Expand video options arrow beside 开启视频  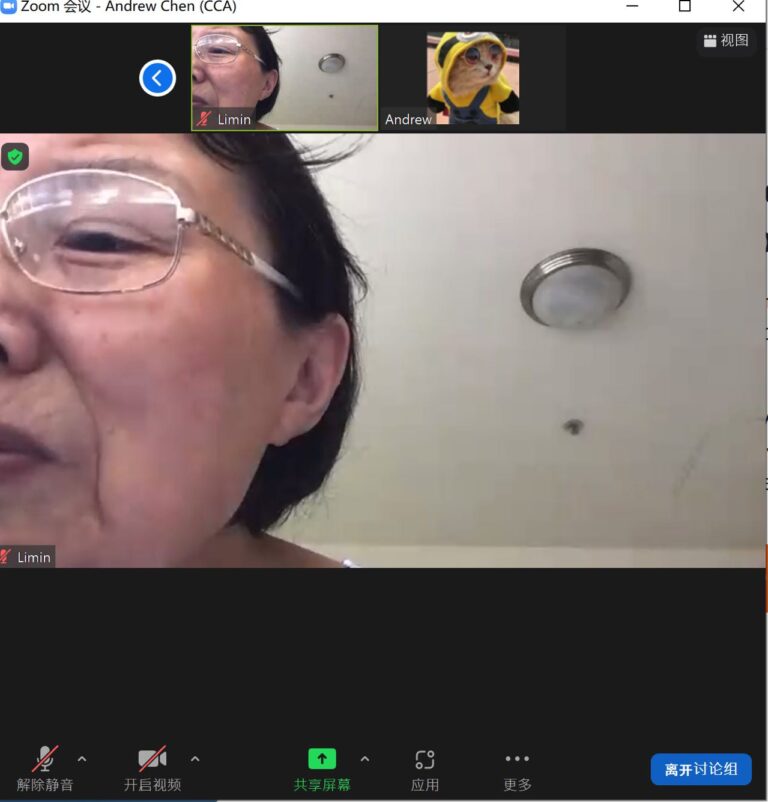pos(195,760)
